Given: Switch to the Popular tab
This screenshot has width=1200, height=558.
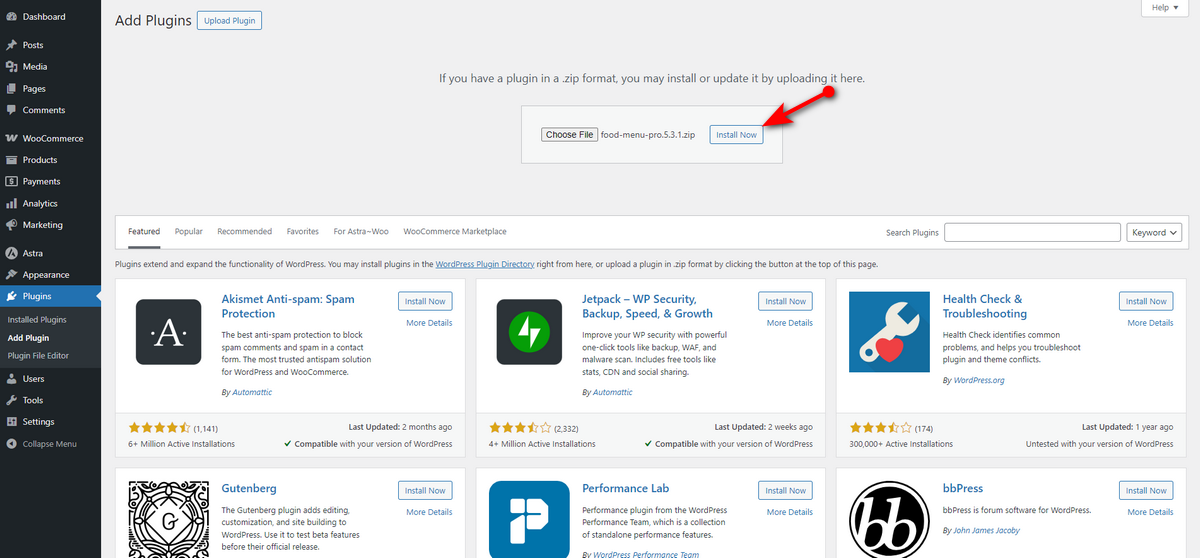Looking at the screenshot, I should point(189,231).
